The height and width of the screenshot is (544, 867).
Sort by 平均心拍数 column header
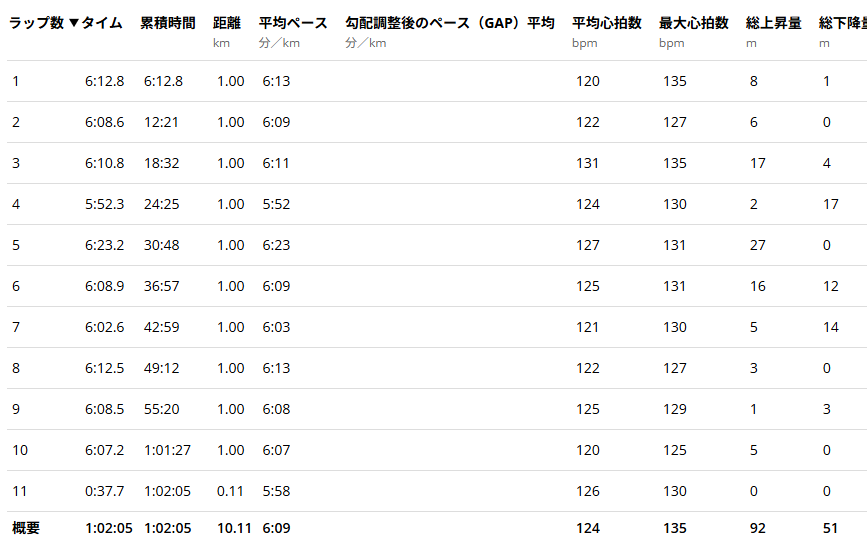(x=607, y=23)
